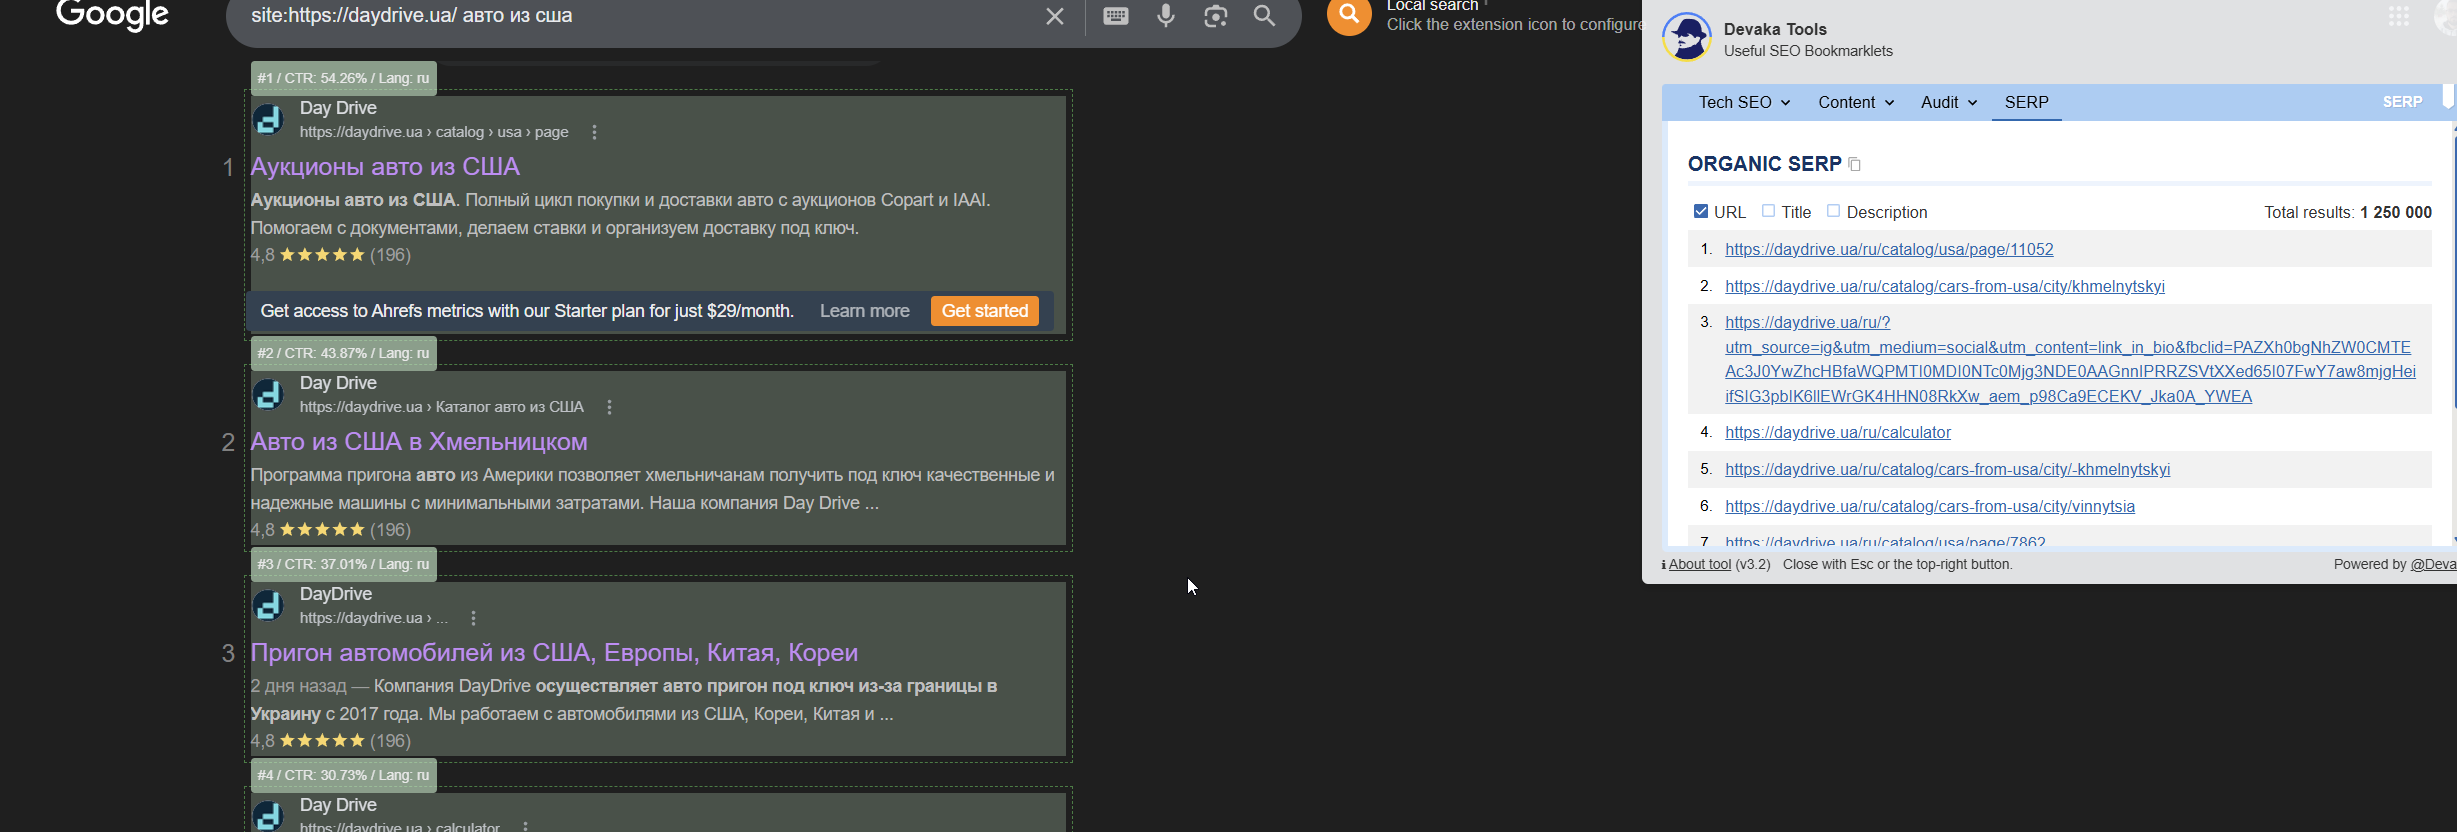Open three-dot menu for Аукционы авто из США result

595,132
